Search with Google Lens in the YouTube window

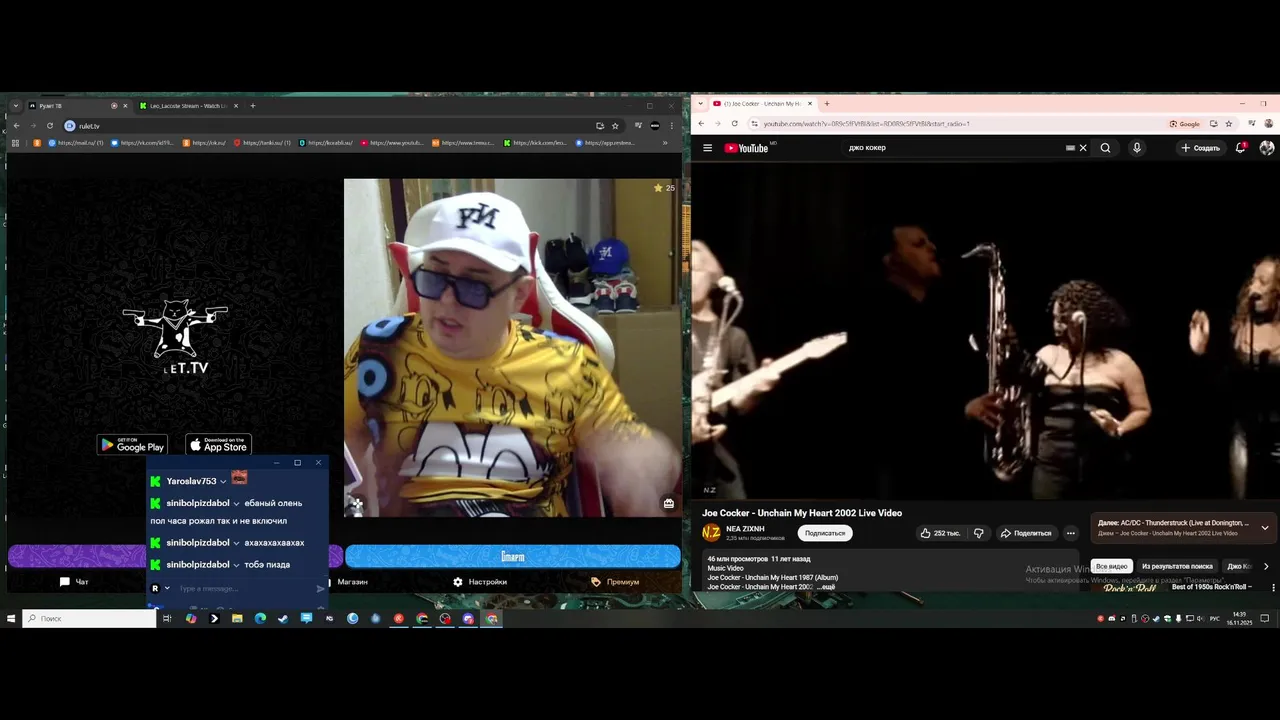point(1185,124)
